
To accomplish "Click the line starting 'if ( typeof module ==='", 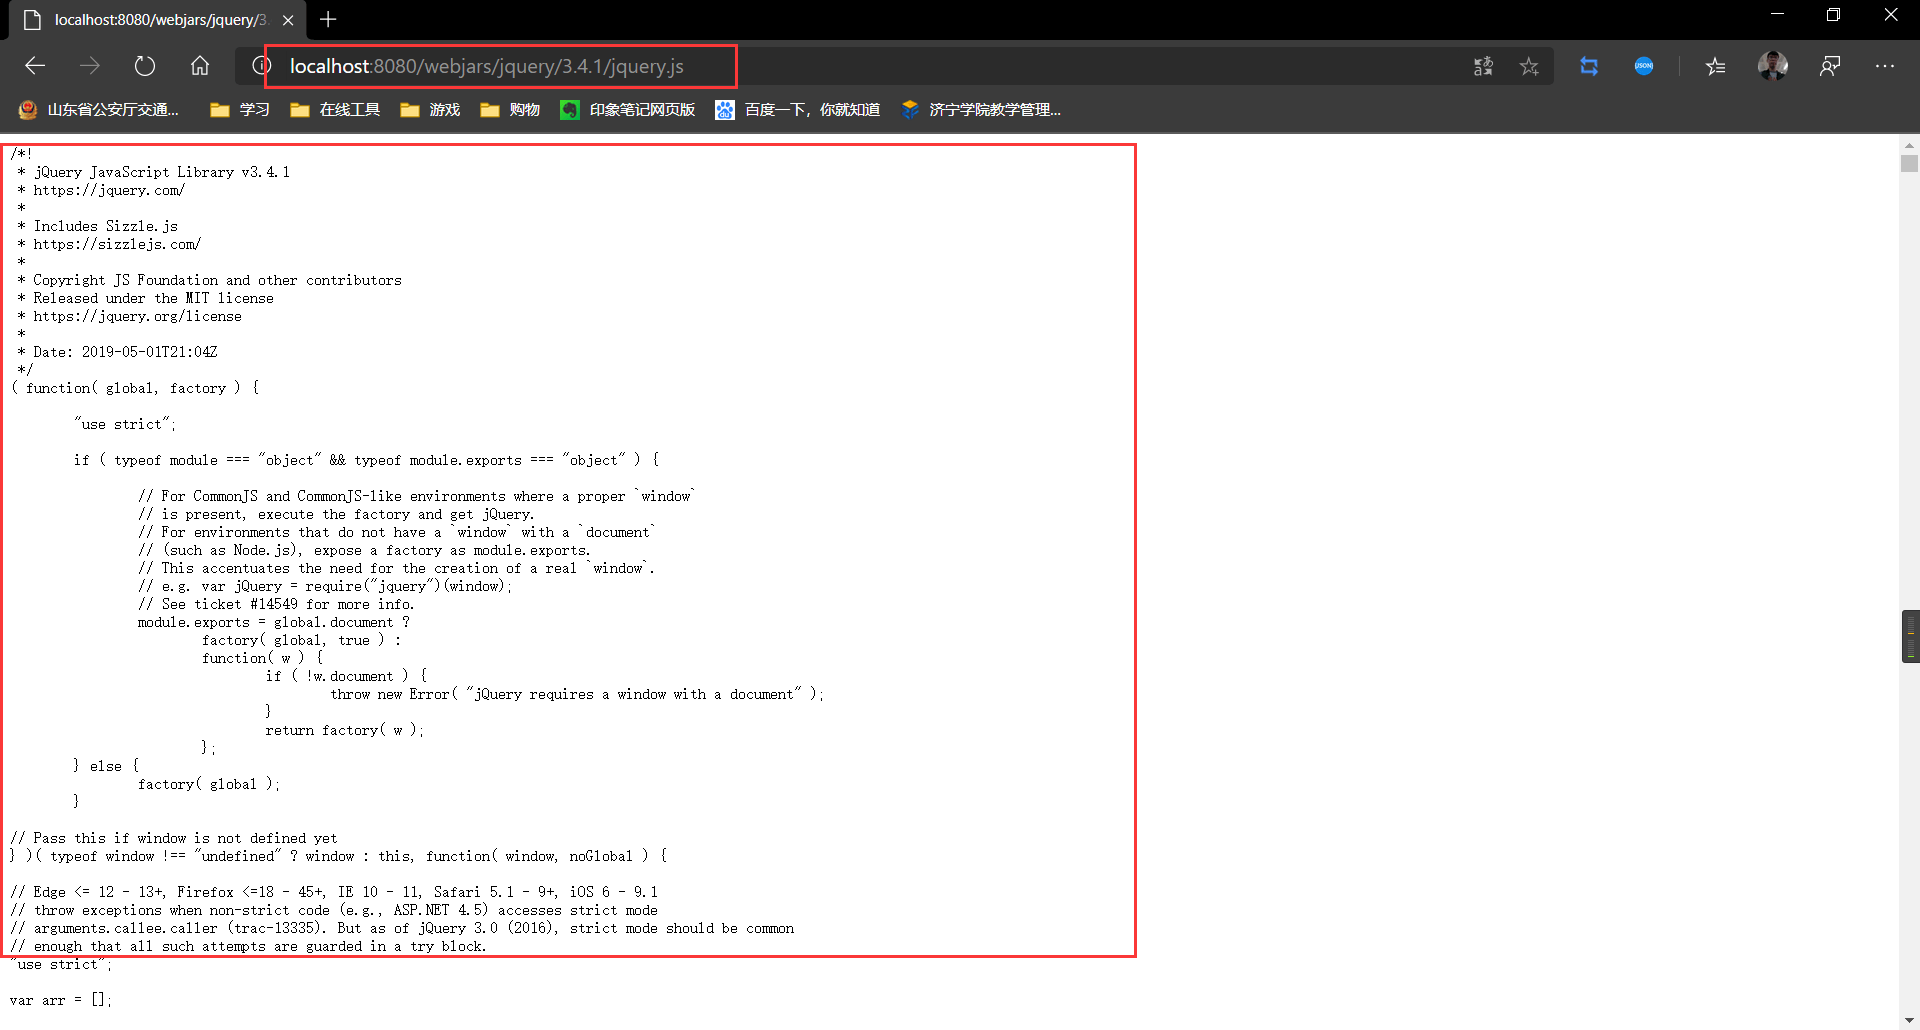I will 366,460.
